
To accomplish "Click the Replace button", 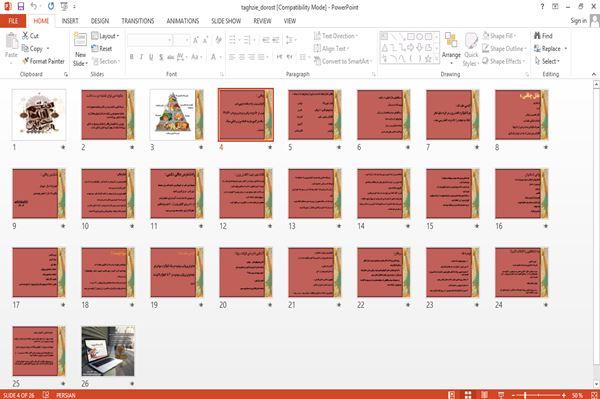I will tap(550, 49).
